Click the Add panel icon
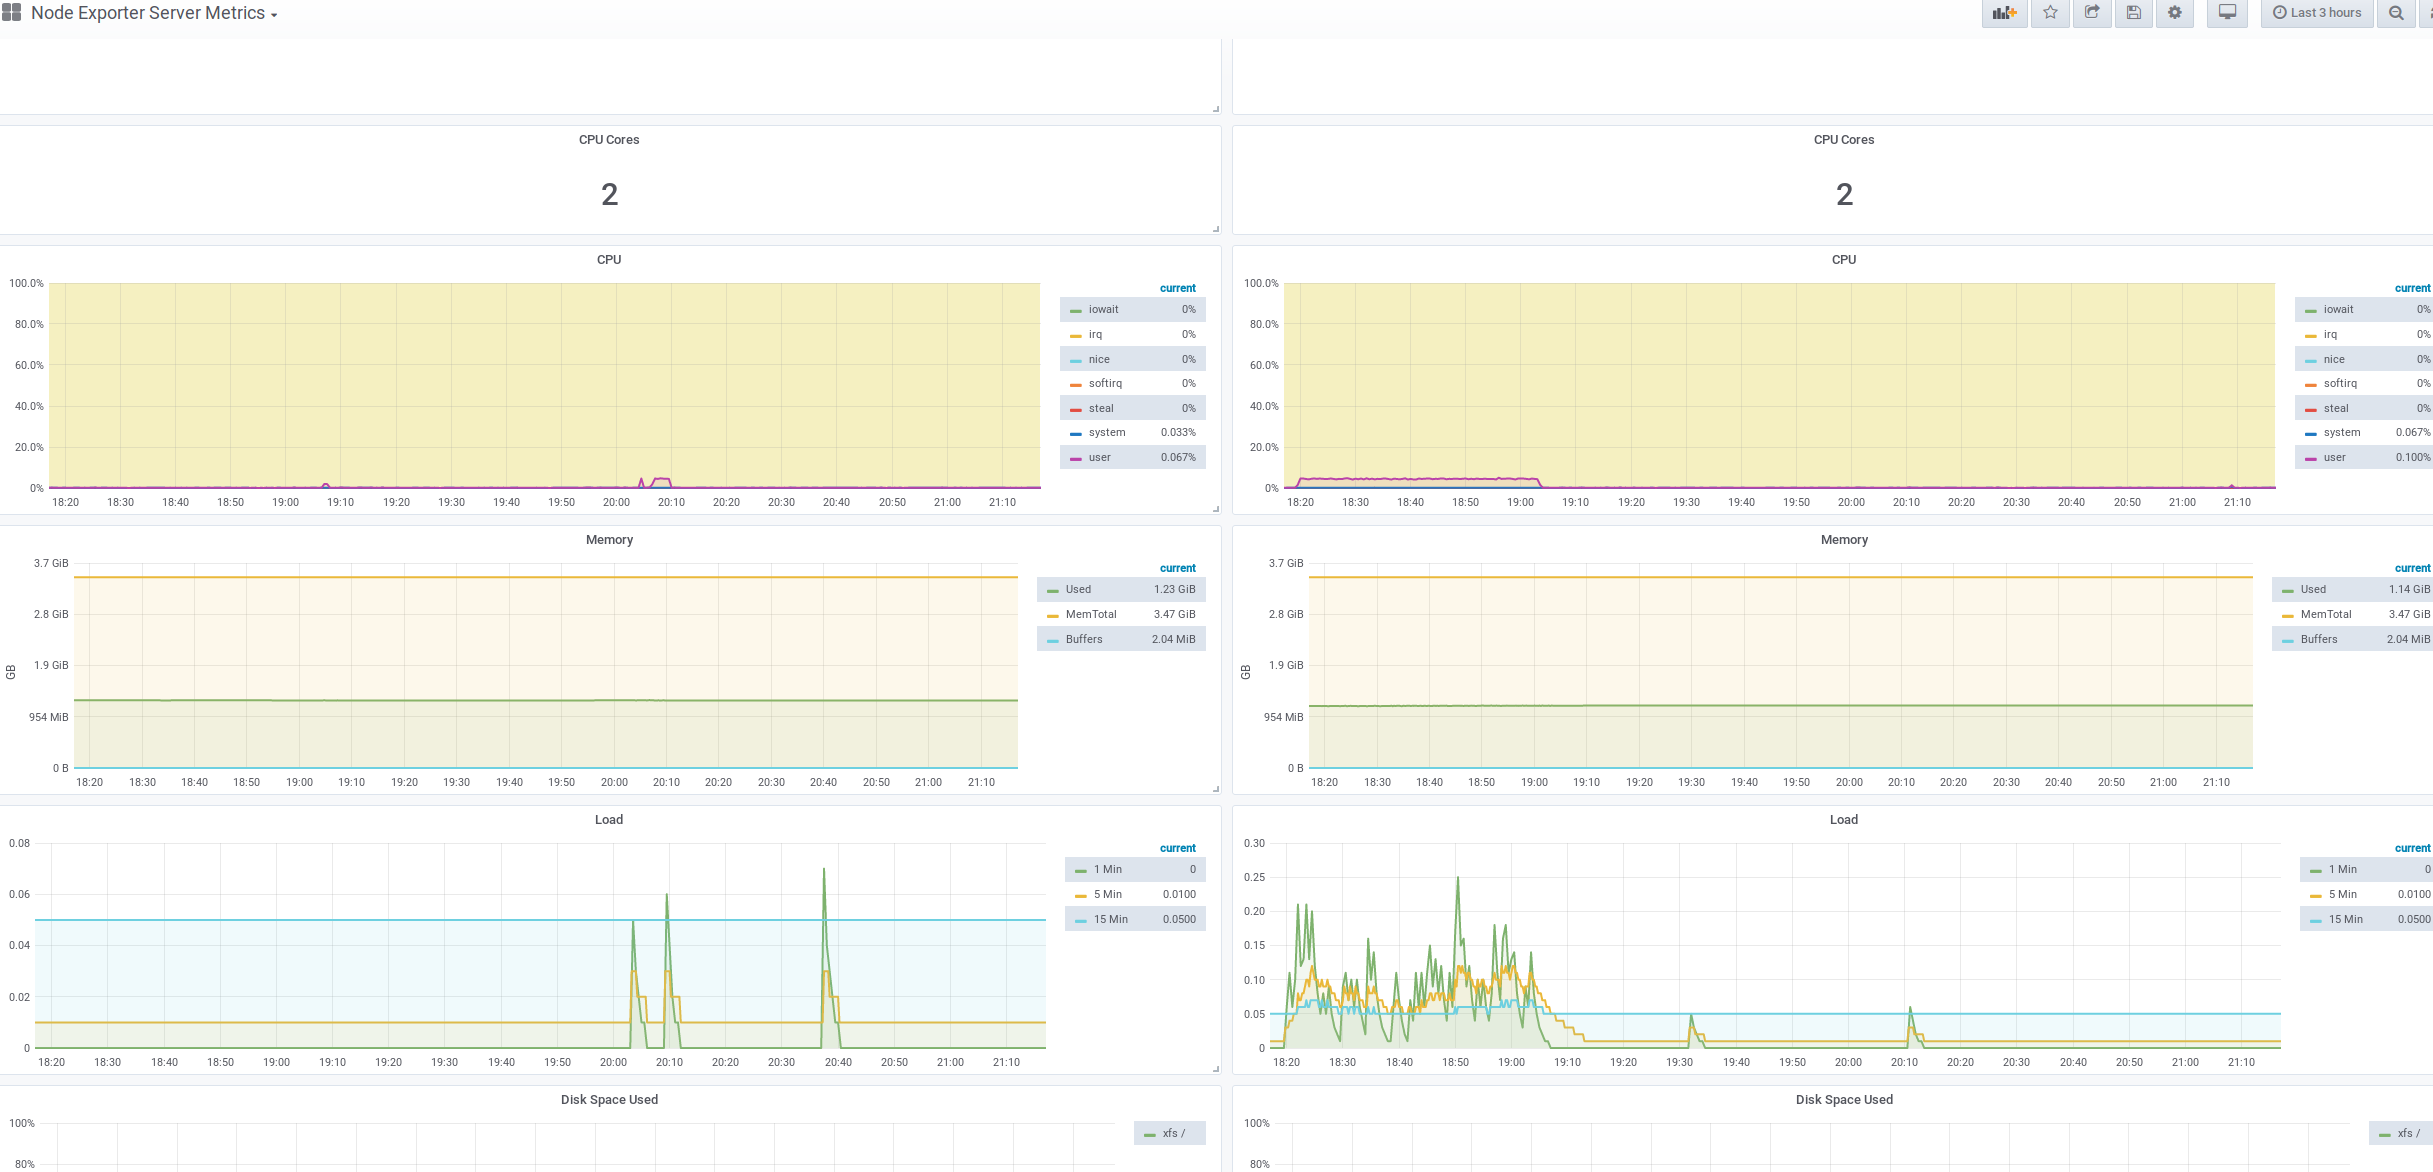 tap(2004, 13)
